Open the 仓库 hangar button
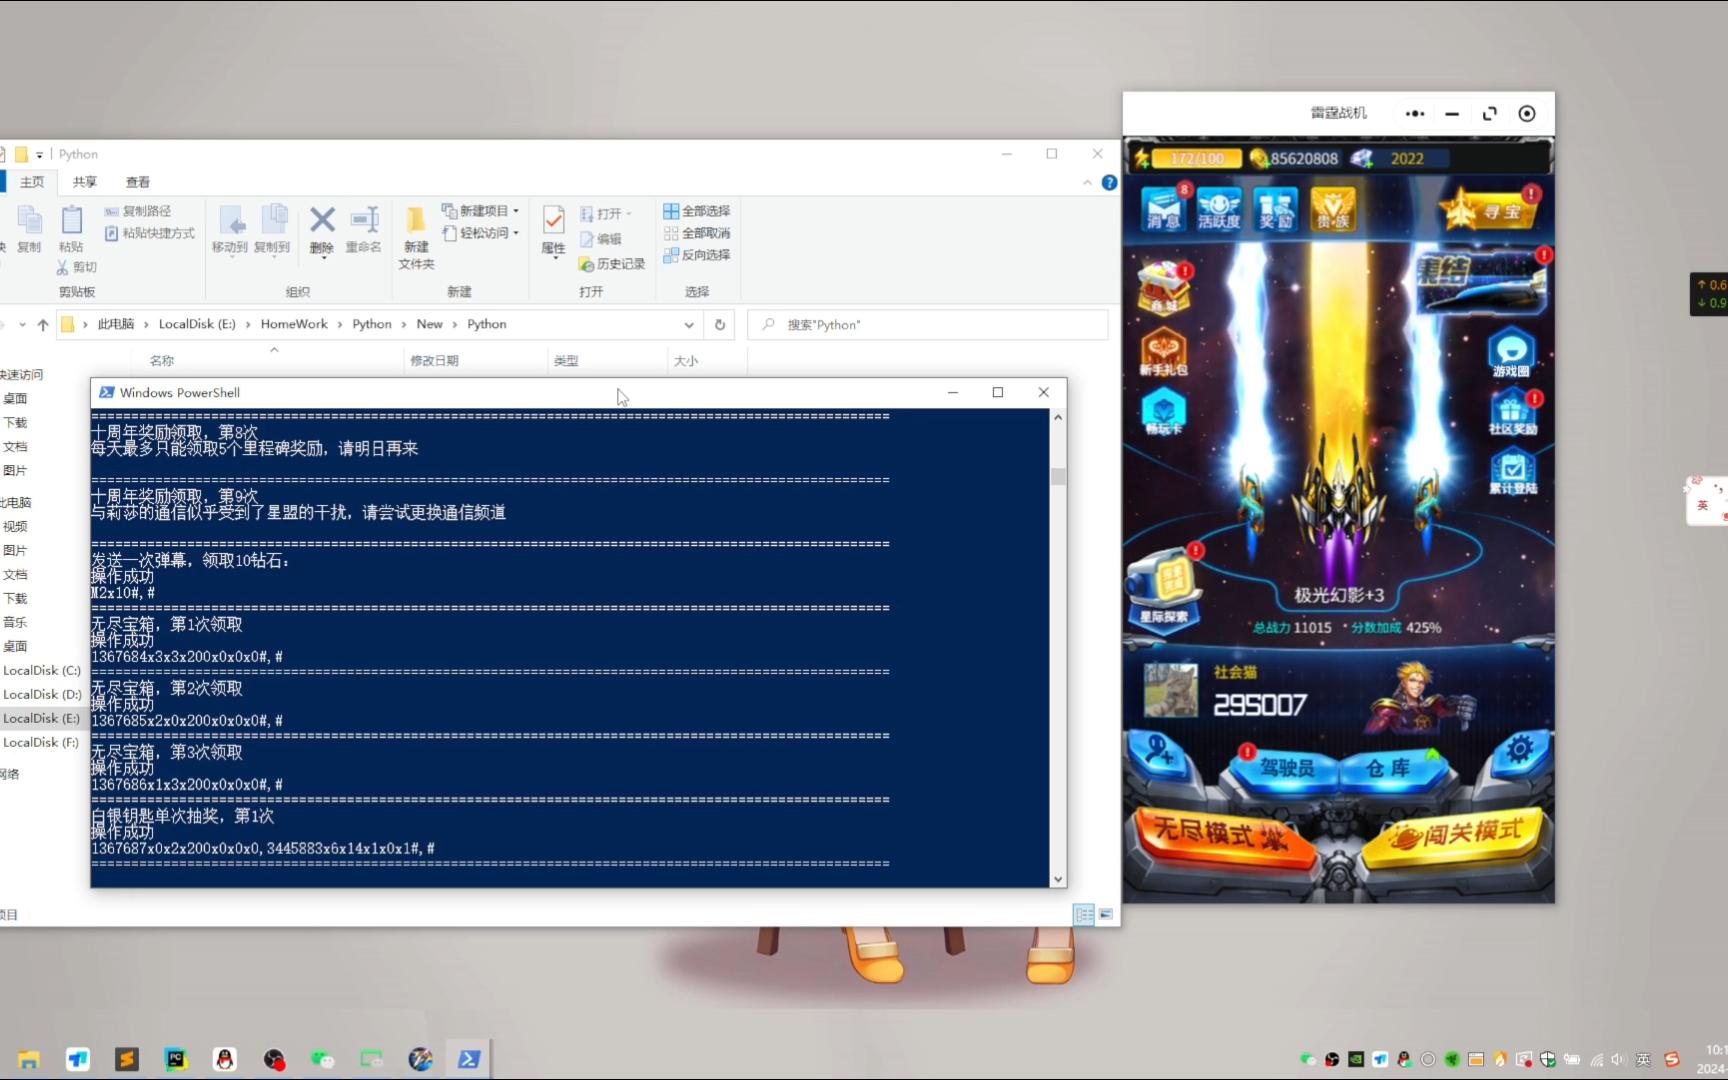This screenshot has width=1728, height=1080. pos(1392,768)
